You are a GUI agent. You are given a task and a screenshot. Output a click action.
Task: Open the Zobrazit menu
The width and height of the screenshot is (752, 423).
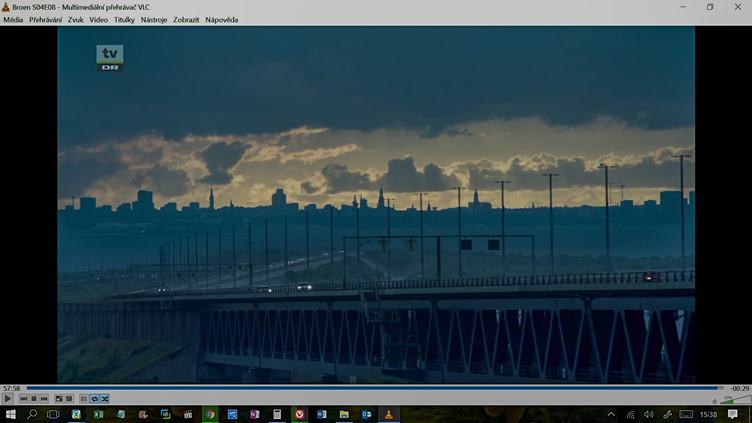tap(186, 20)
